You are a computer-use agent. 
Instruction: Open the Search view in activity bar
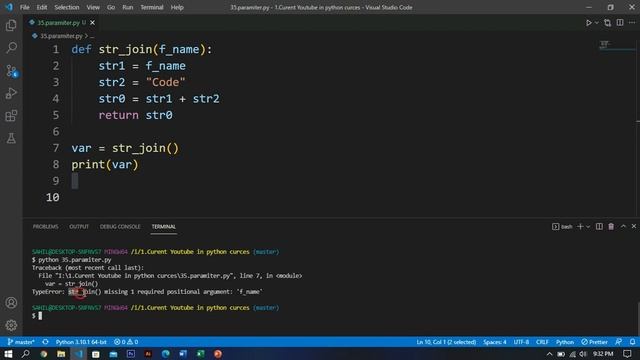[11, 48]
